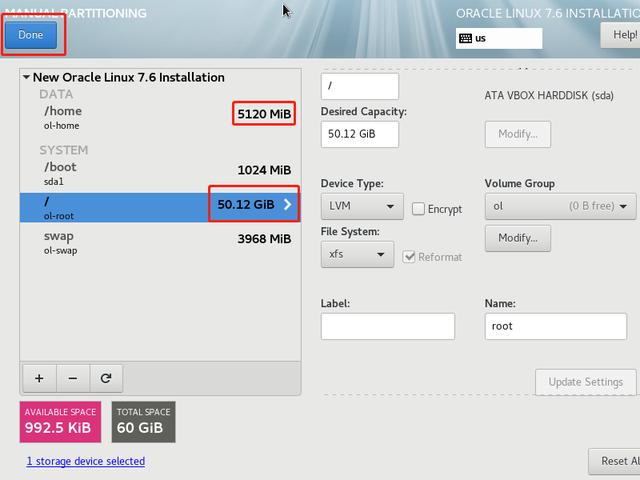Open the Device Type LVM dropdown
Screen dimensions: 640x480
tap(362, 206)
